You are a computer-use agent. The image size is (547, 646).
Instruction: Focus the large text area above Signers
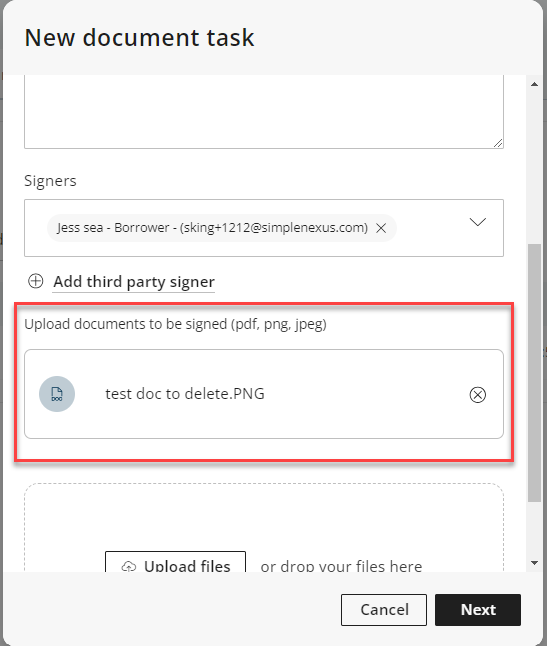[x=264, y=112]
